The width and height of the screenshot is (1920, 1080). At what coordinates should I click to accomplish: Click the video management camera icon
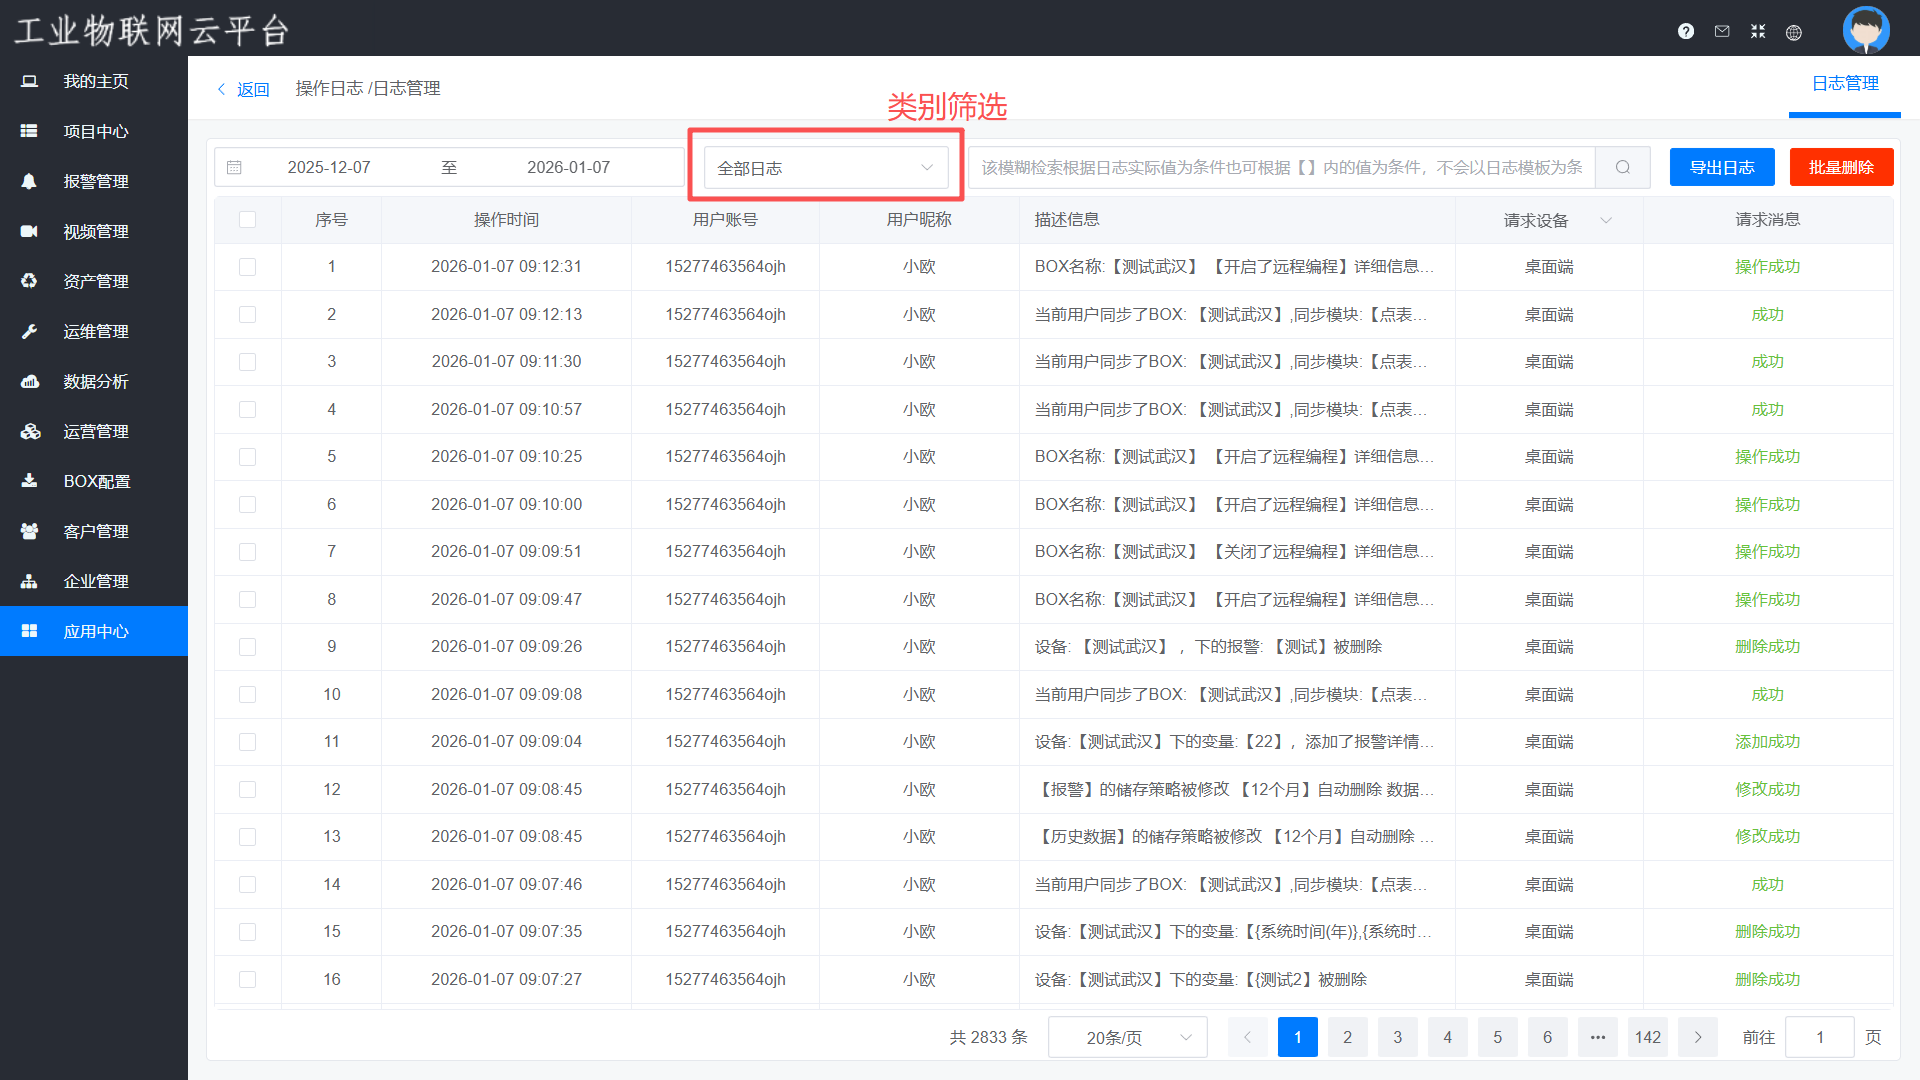29,231
